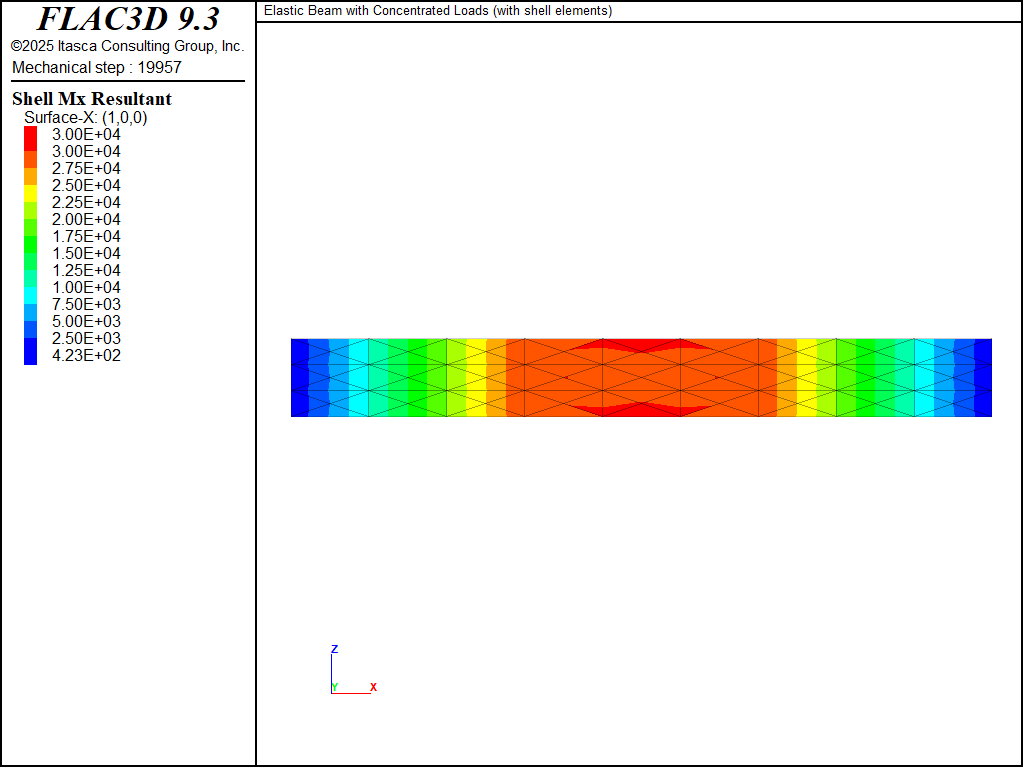Click the axis triad's Z axis label
The width and height of the screenshot is (1024, 768).
[334, 649]
